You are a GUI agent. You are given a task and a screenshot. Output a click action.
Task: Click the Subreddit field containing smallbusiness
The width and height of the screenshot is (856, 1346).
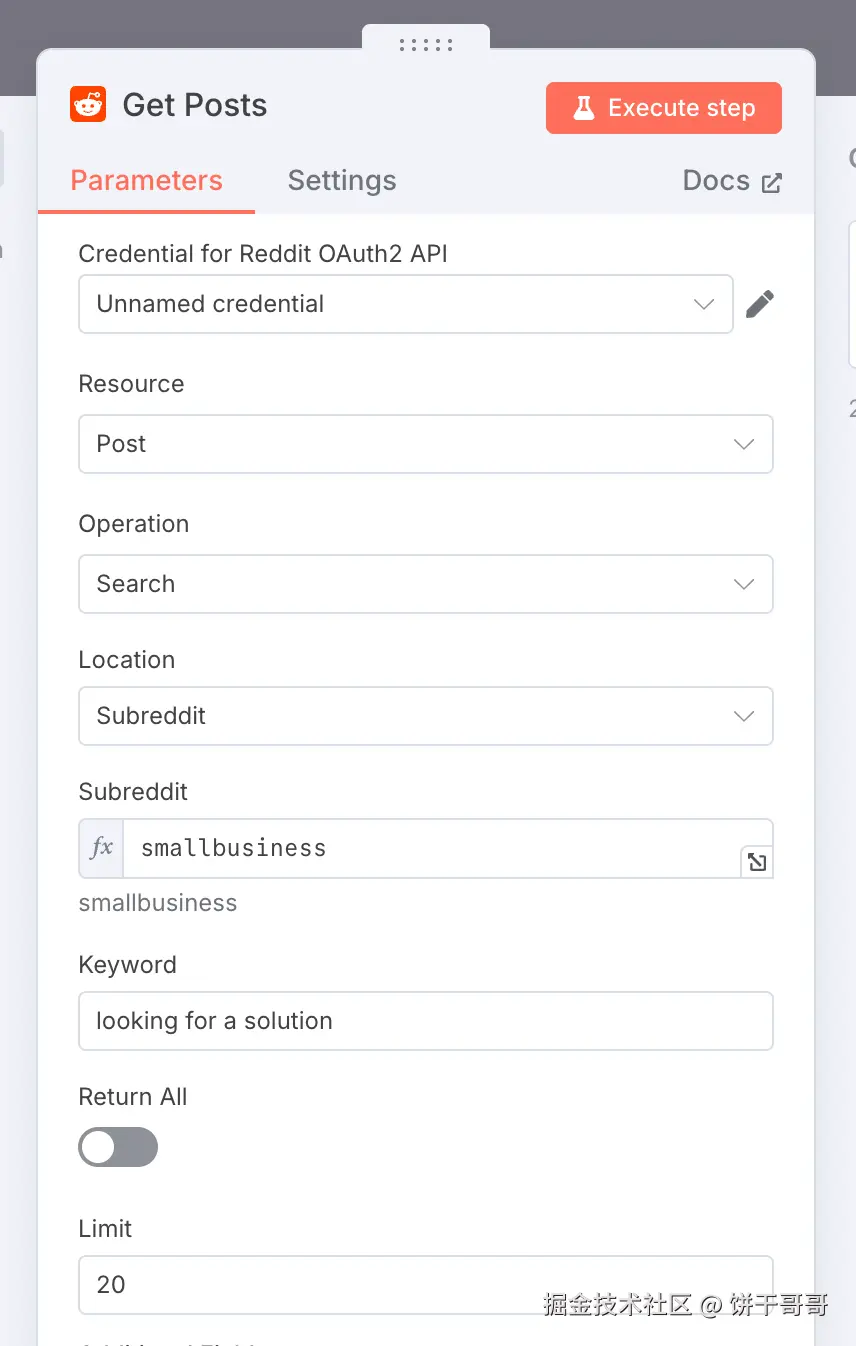click(x=430, y=848)
